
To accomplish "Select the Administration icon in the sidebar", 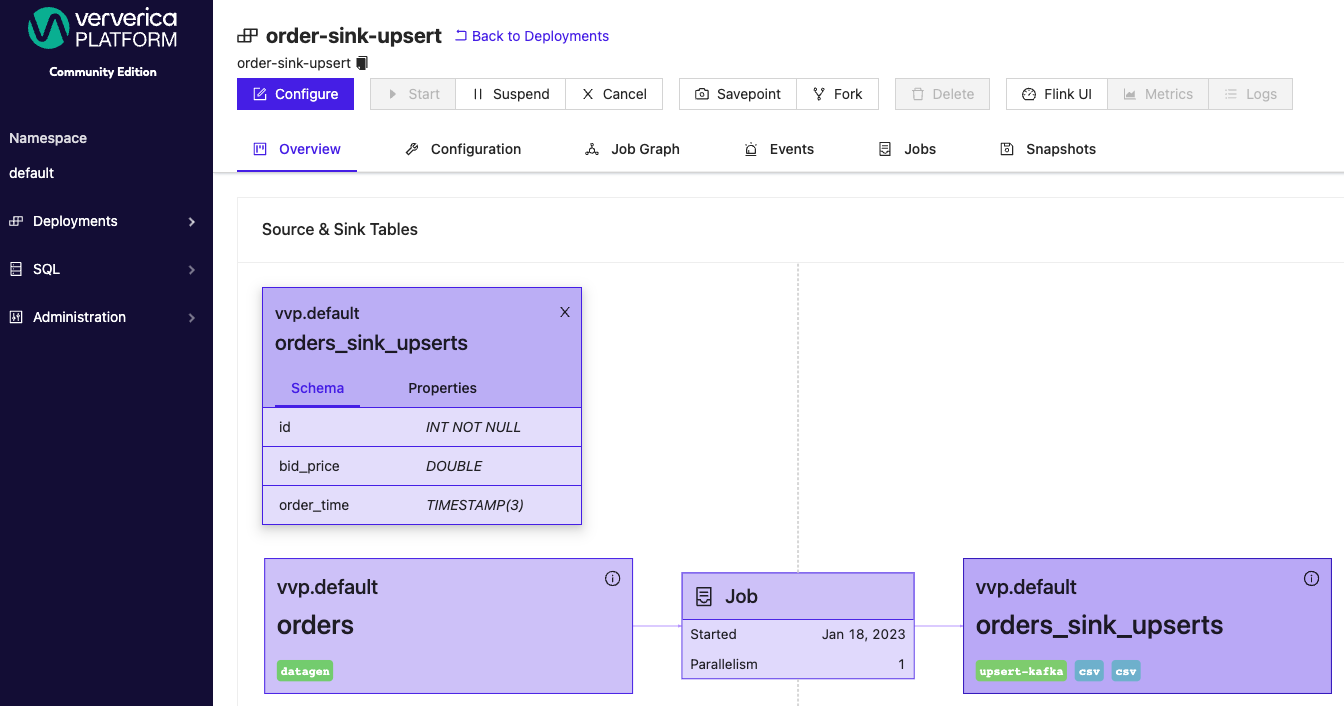I will pyautogui.click(x=15, y=317).
